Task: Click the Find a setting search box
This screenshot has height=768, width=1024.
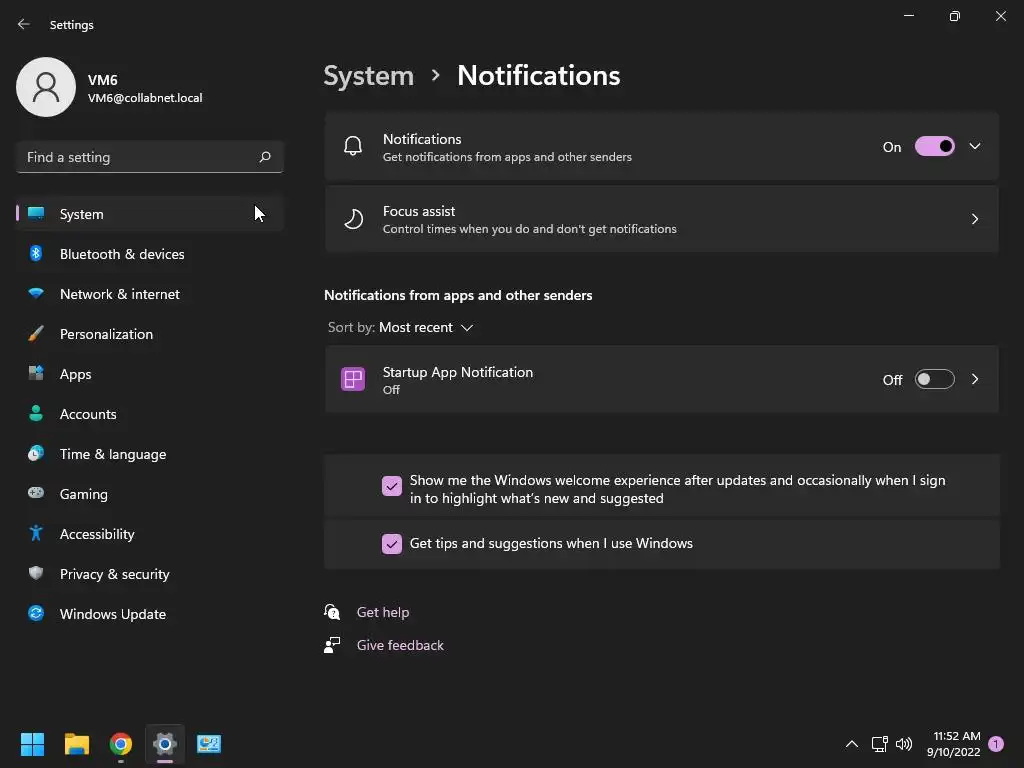Action: tap(138, 157)
